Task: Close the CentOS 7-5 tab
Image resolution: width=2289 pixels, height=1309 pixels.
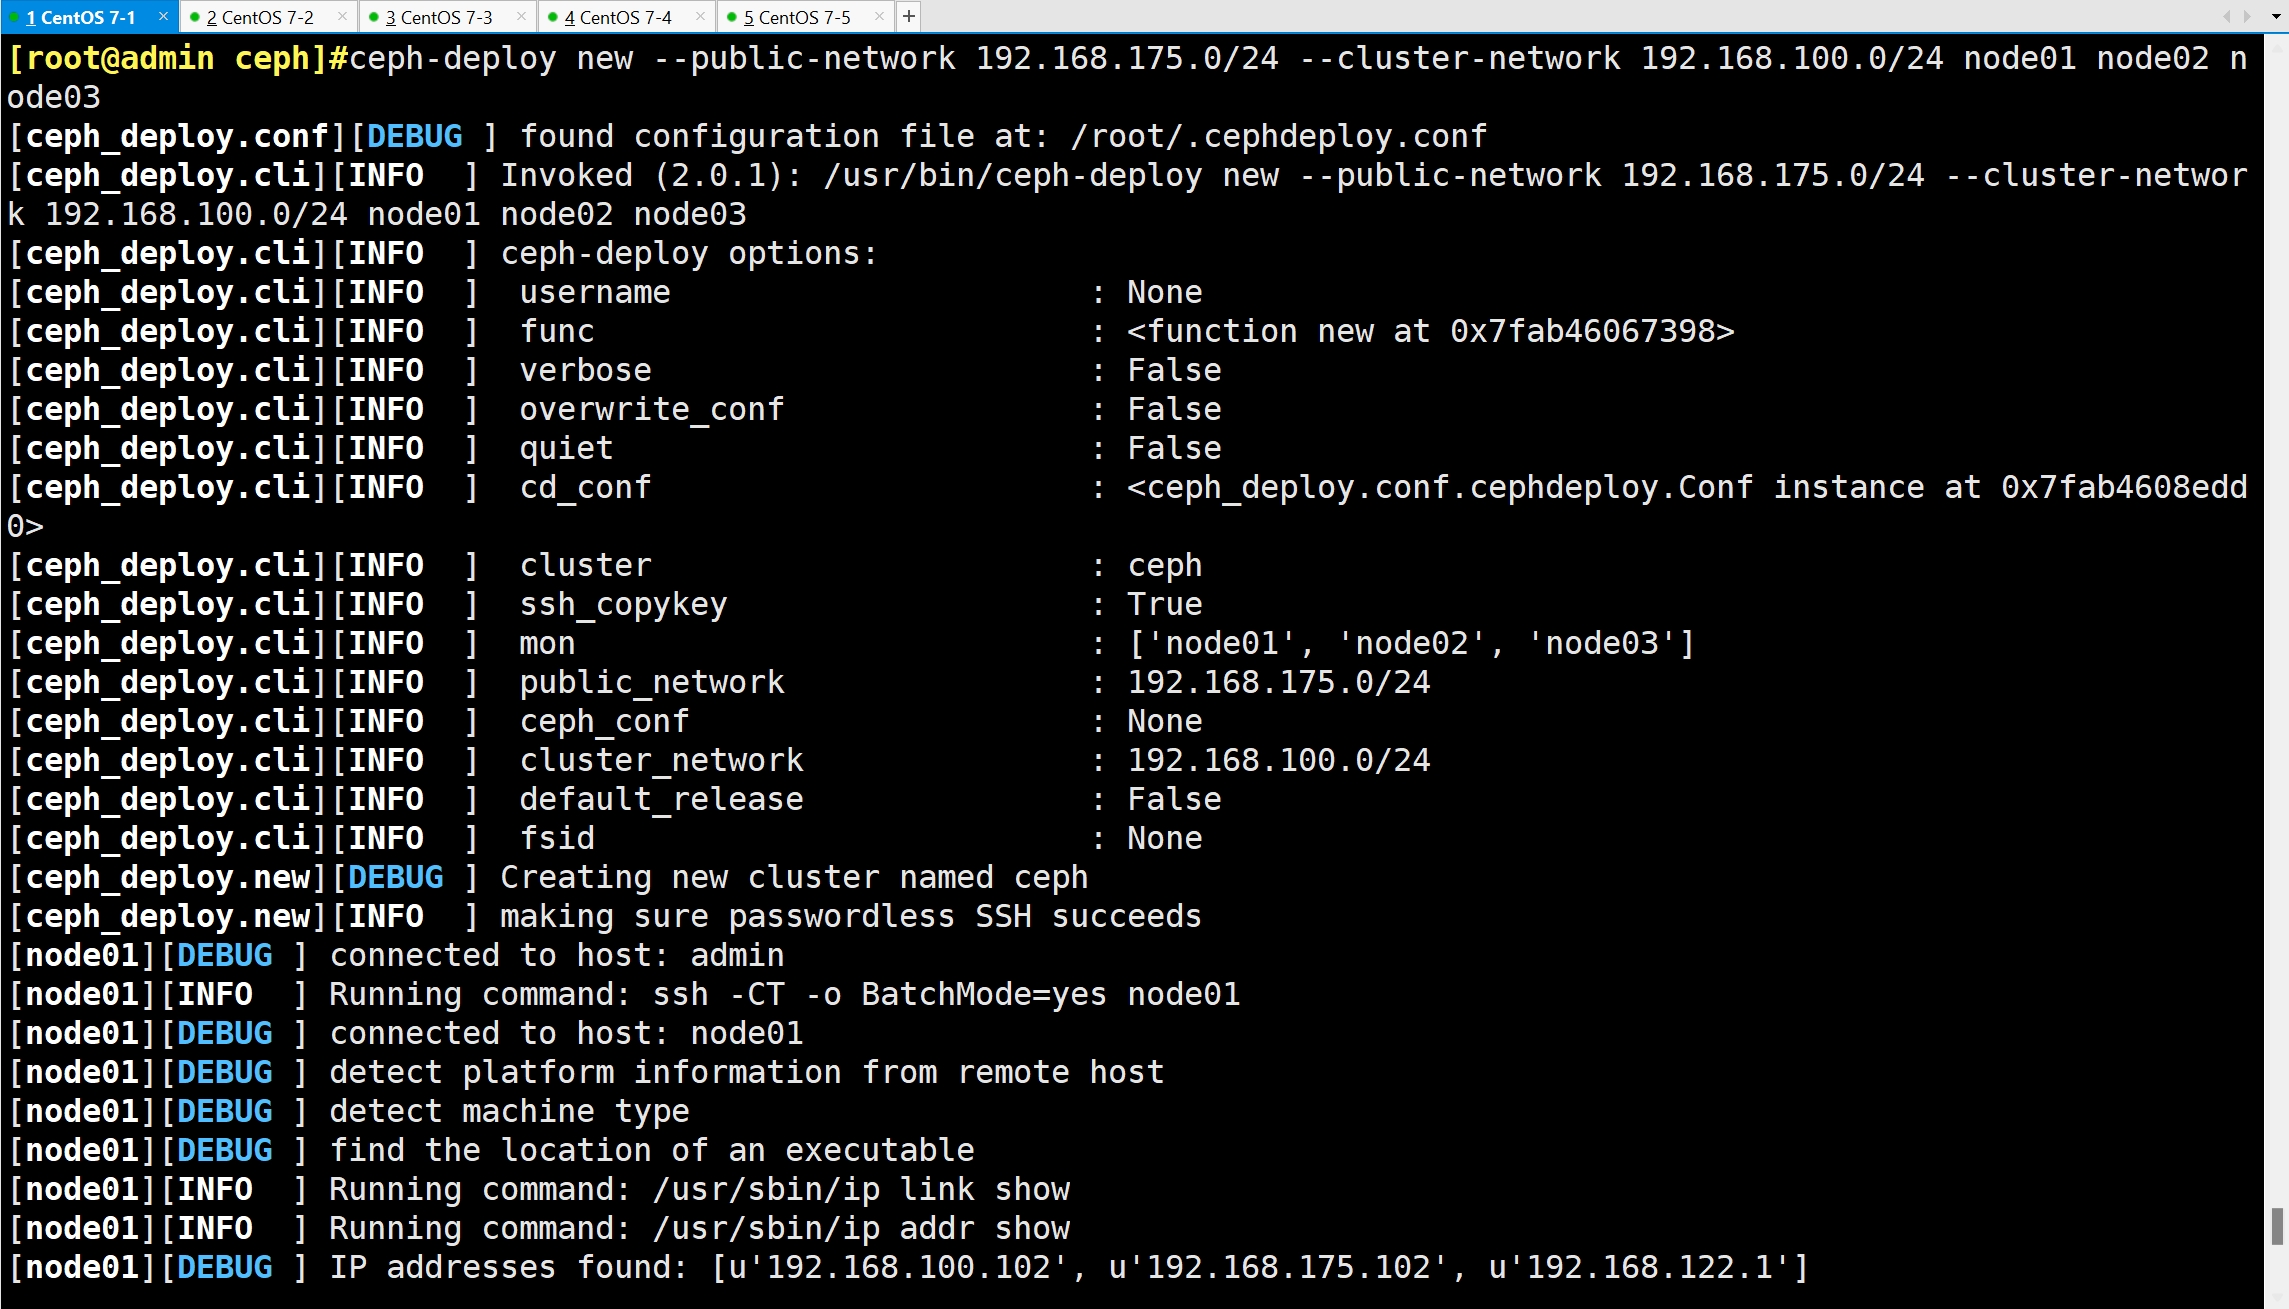Action: 879,16
